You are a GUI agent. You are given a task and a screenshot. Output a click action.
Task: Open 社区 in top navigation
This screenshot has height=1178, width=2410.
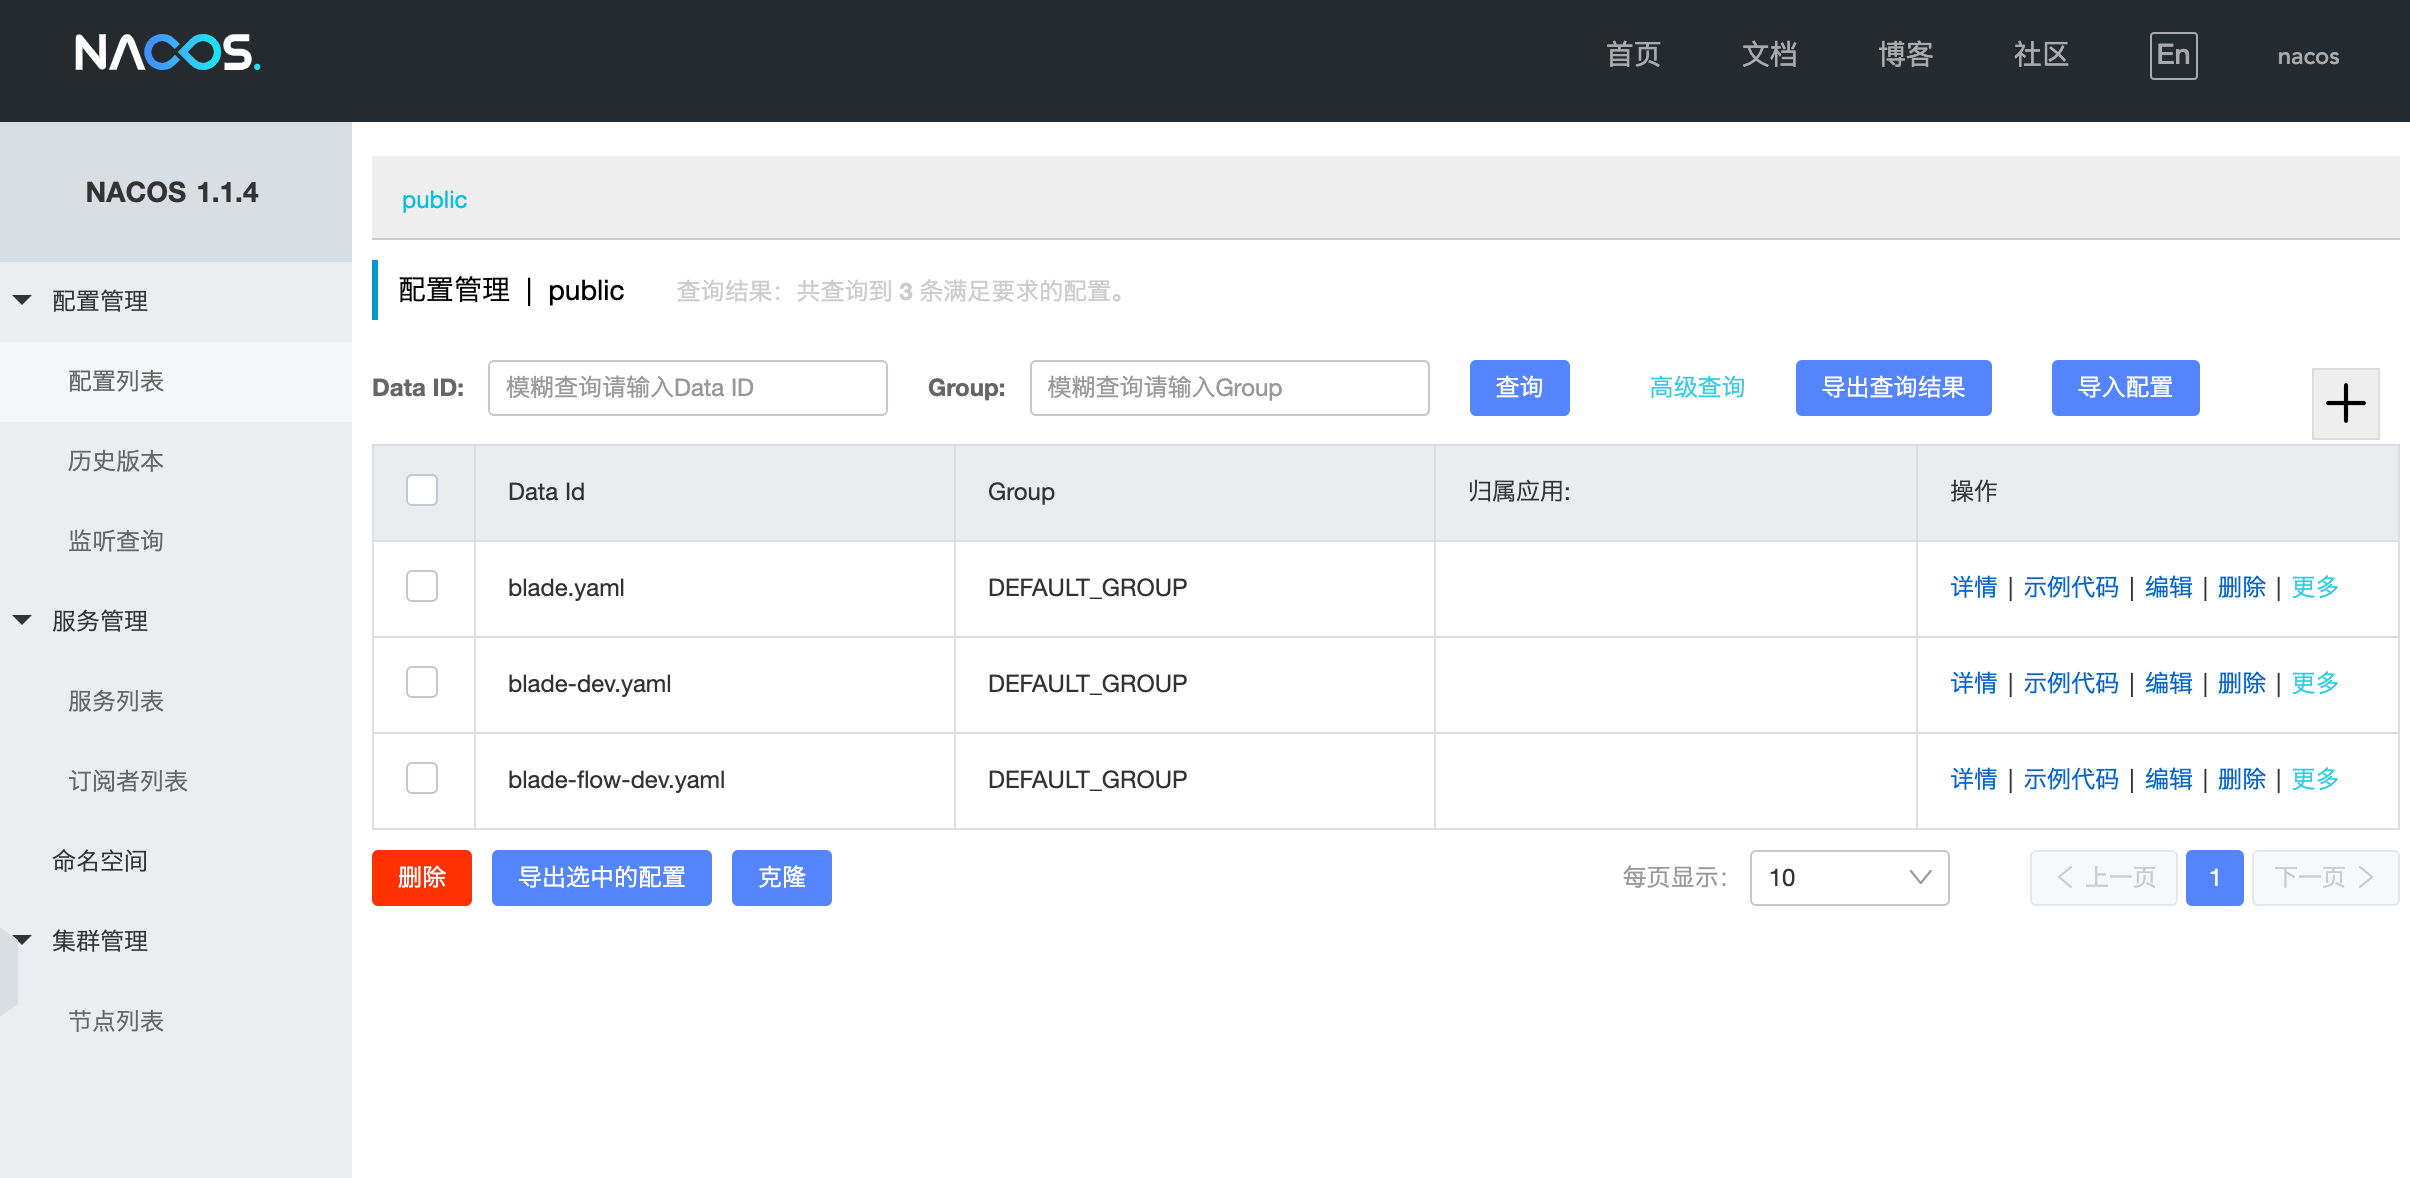2041,55
